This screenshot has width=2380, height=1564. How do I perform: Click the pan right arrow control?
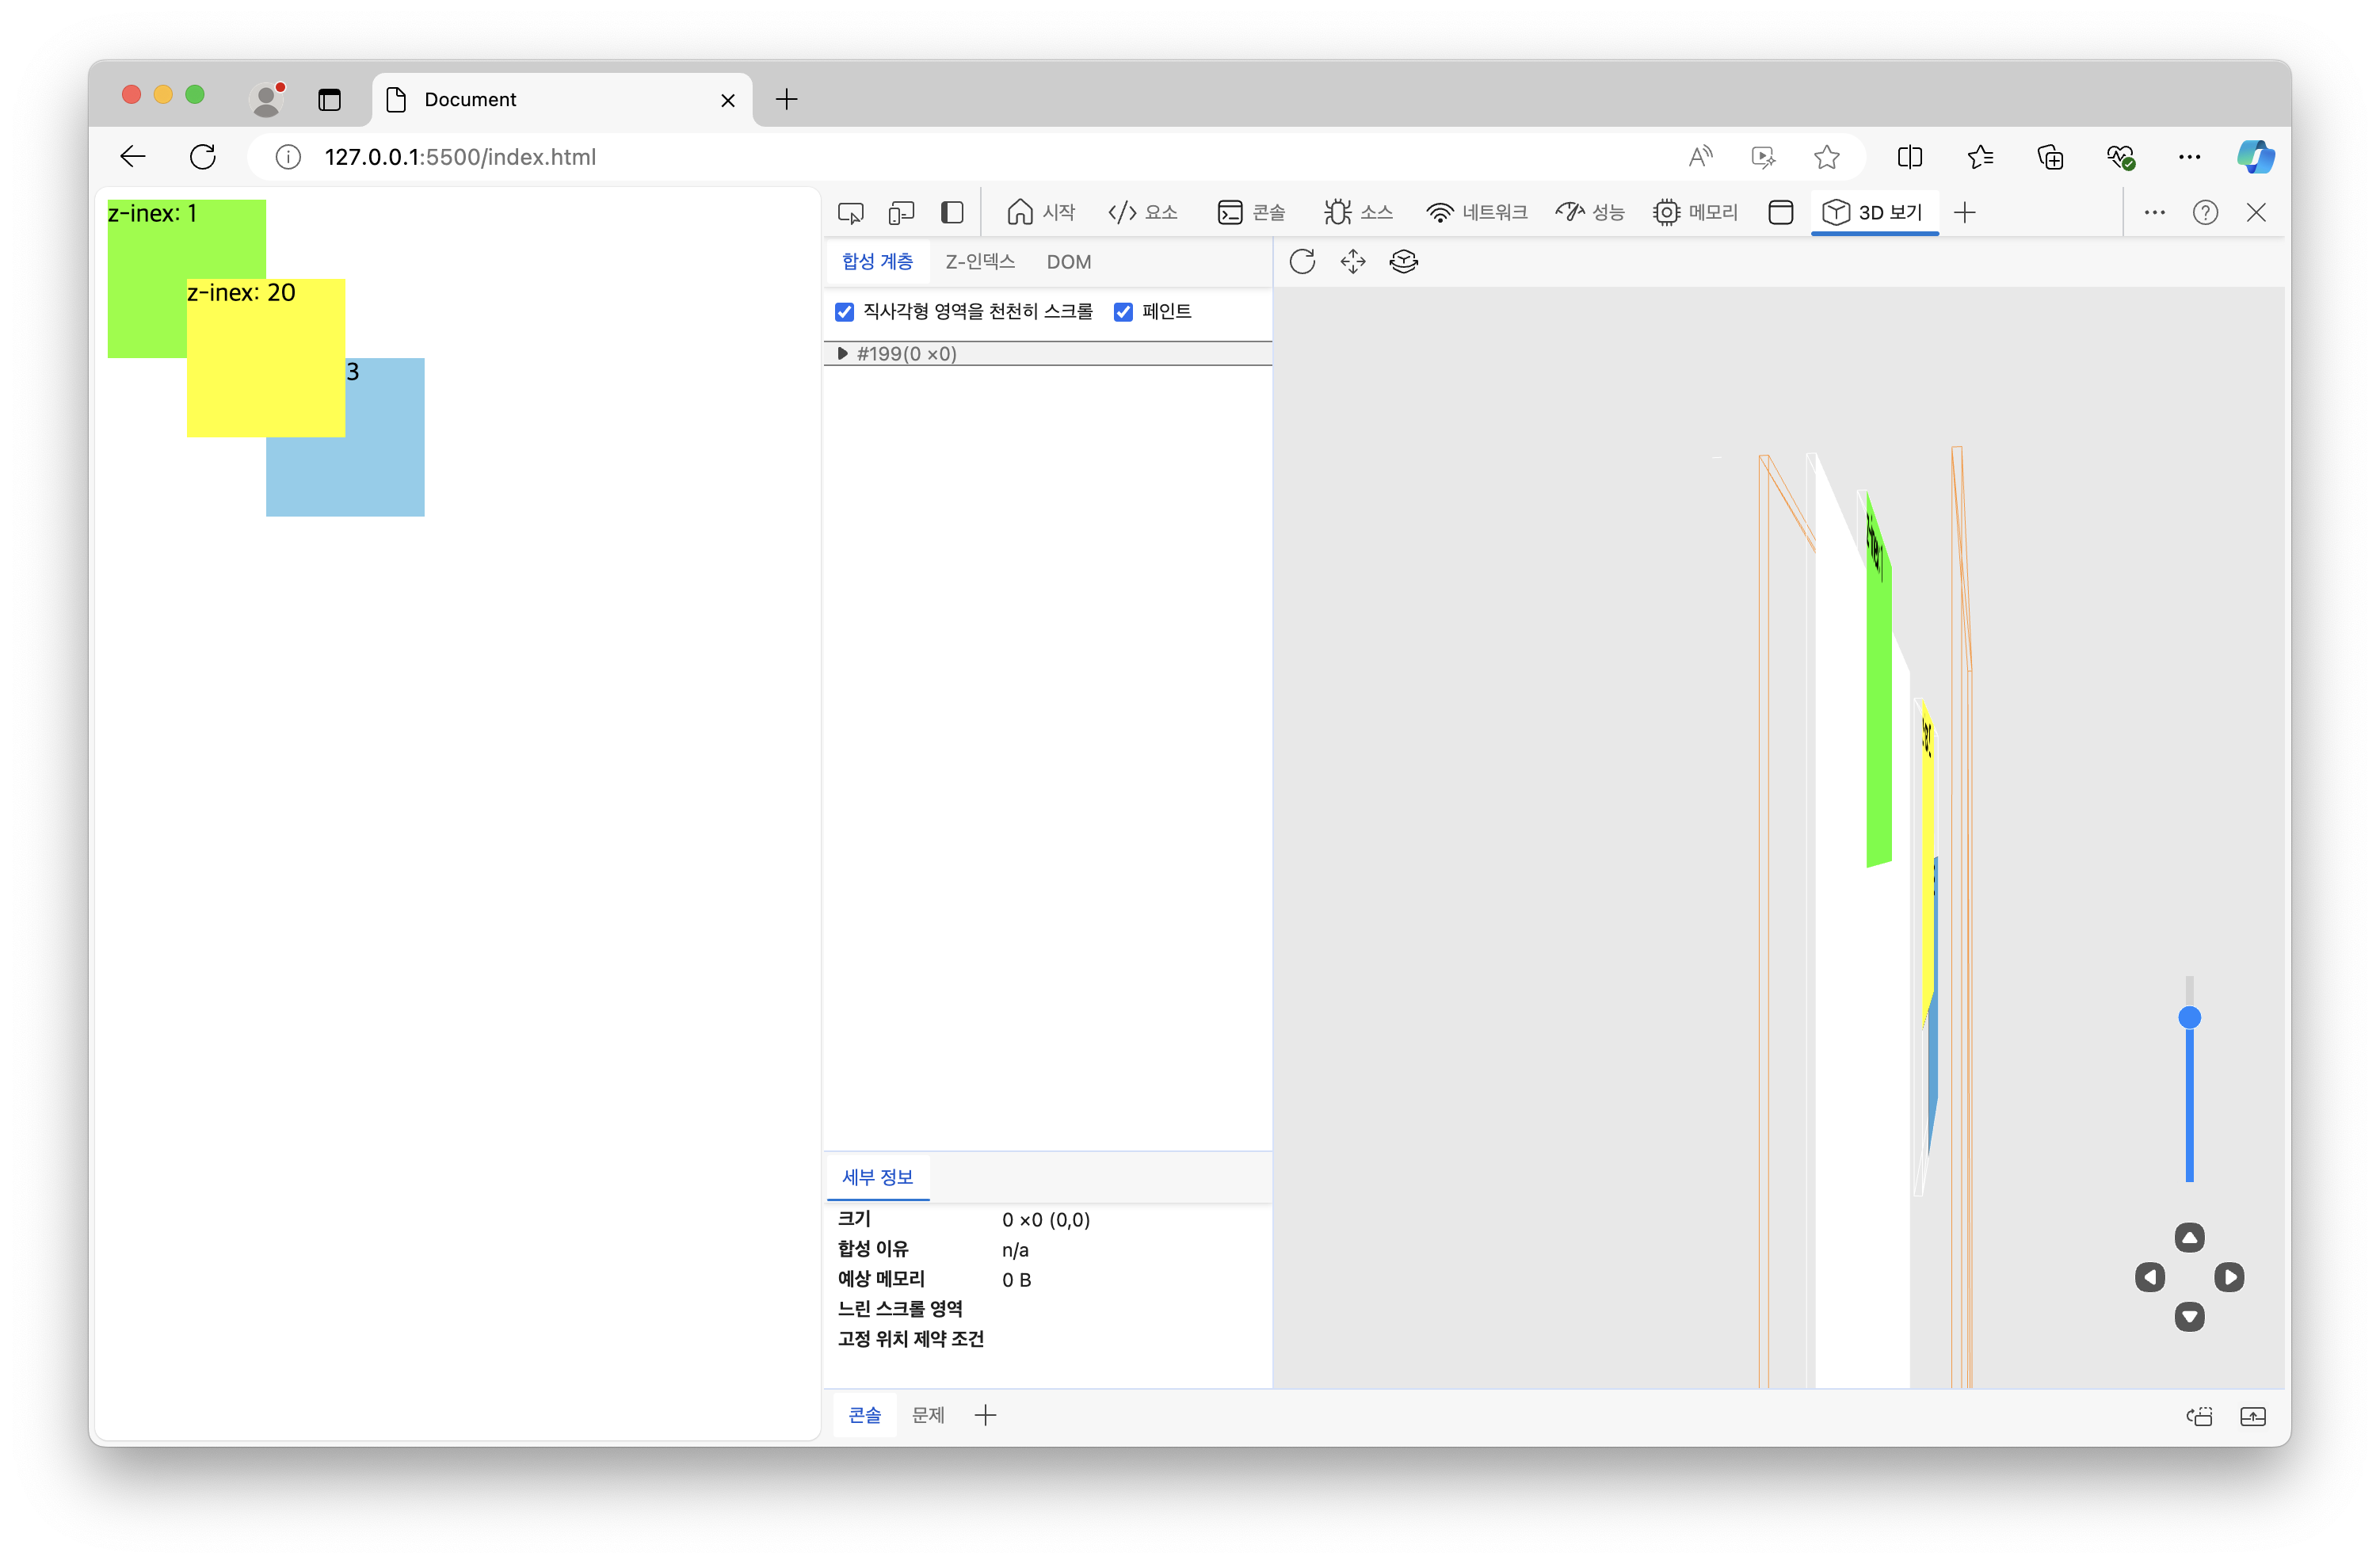(2229, 1277)
